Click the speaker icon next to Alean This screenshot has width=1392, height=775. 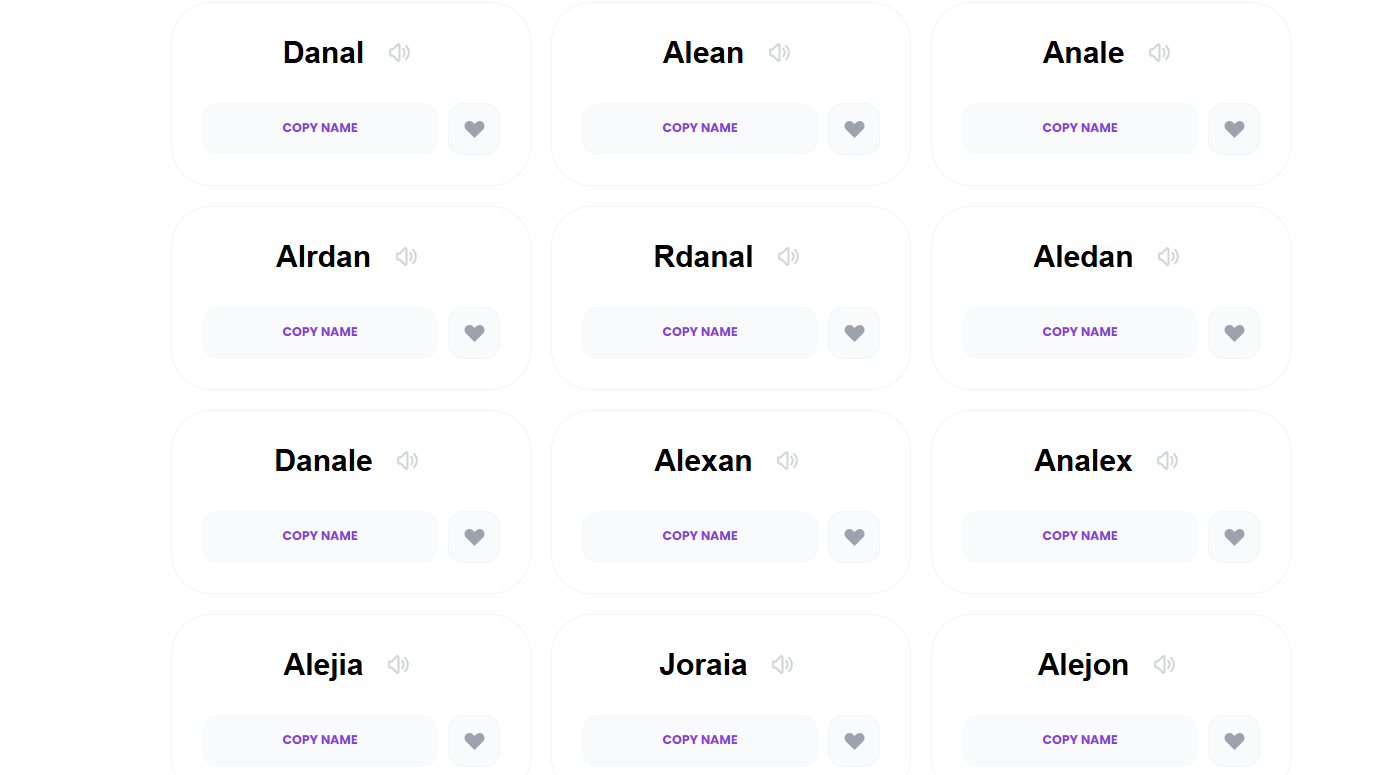pos(779,52)
